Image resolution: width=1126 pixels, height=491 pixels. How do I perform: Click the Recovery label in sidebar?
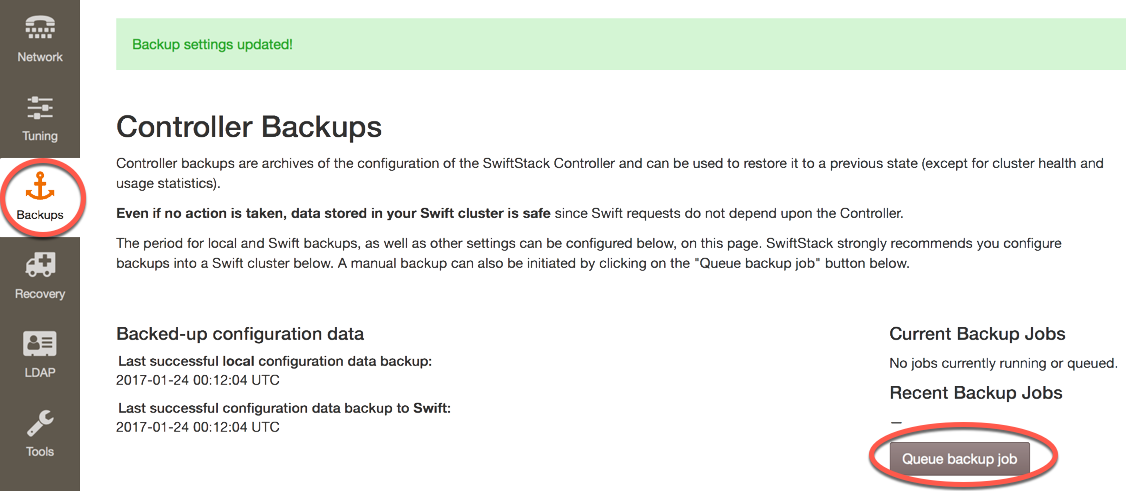coord(39,294)
